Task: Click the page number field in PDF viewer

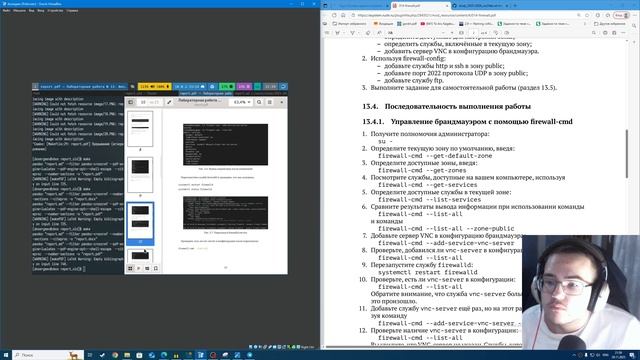Action: [x=143, y=102]
